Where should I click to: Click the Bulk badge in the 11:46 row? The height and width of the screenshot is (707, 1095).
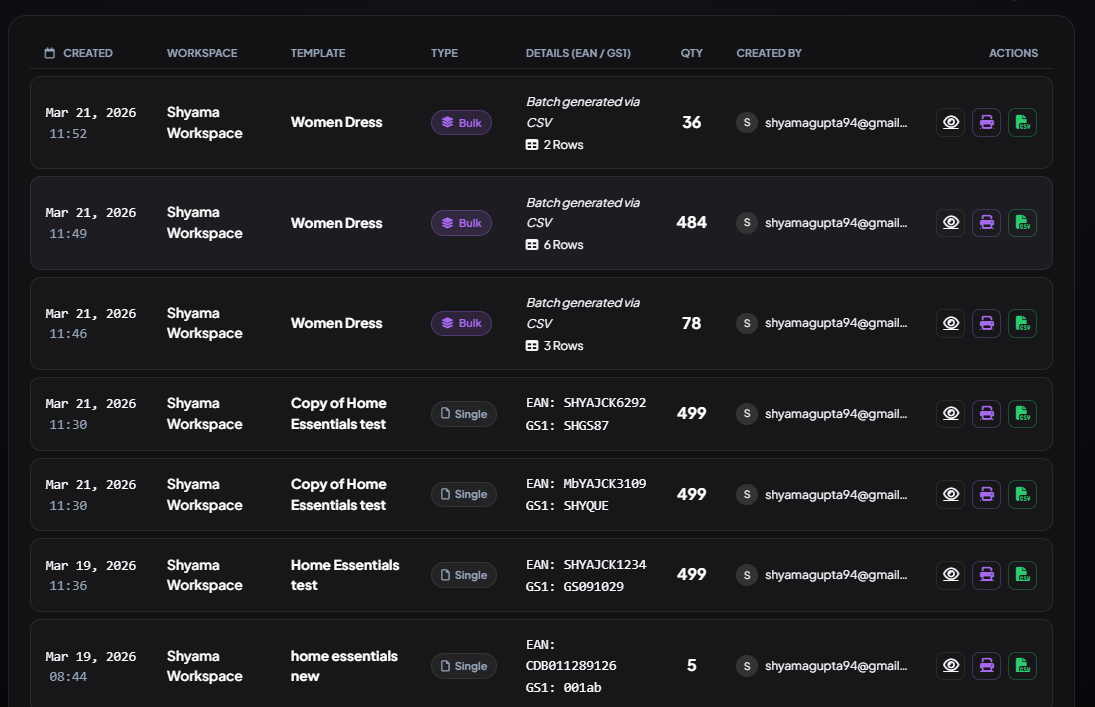(x=462, y=323)
